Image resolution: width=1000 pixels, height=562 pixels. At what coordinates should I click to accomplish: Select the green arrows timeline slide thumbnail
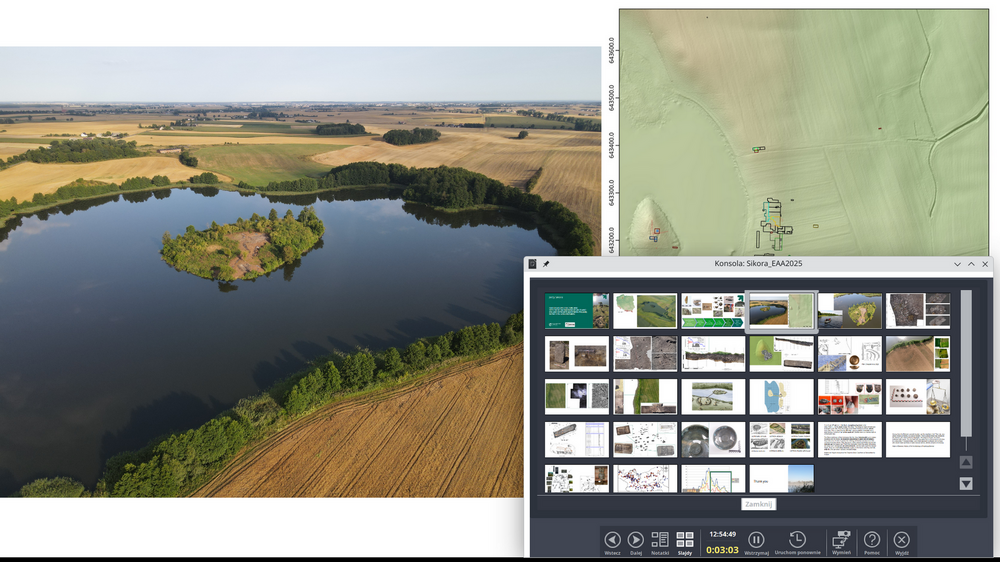[x=713, y=311]
